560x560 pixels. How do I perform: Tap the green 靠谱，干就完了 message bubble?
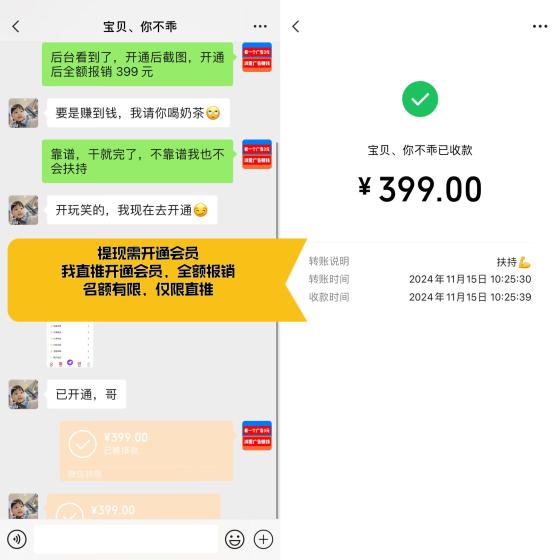[x=138, y=161]
